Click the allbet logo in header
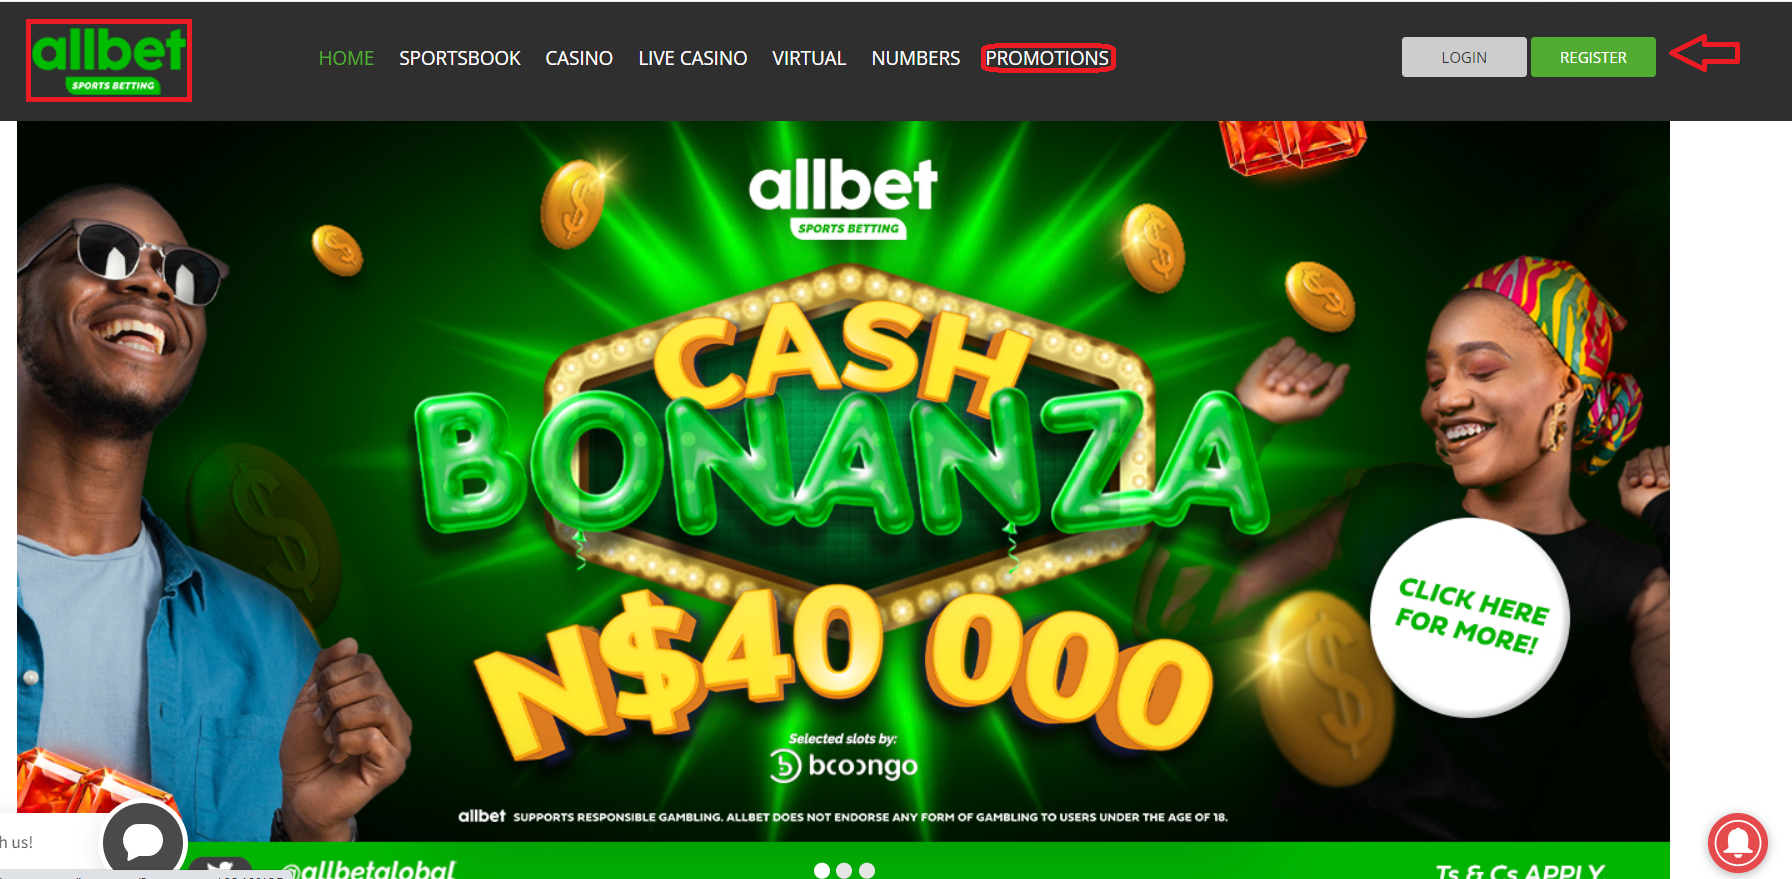Screen dimensions: 1792x879 tap(109, 61)
